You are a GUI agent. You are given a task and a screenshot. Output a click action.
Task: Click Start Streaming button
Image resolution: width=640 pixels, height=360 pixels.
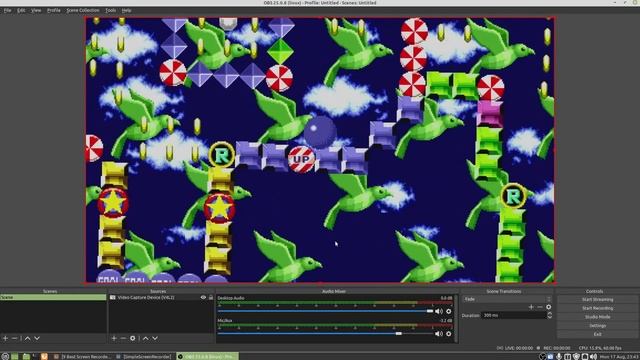597,300
